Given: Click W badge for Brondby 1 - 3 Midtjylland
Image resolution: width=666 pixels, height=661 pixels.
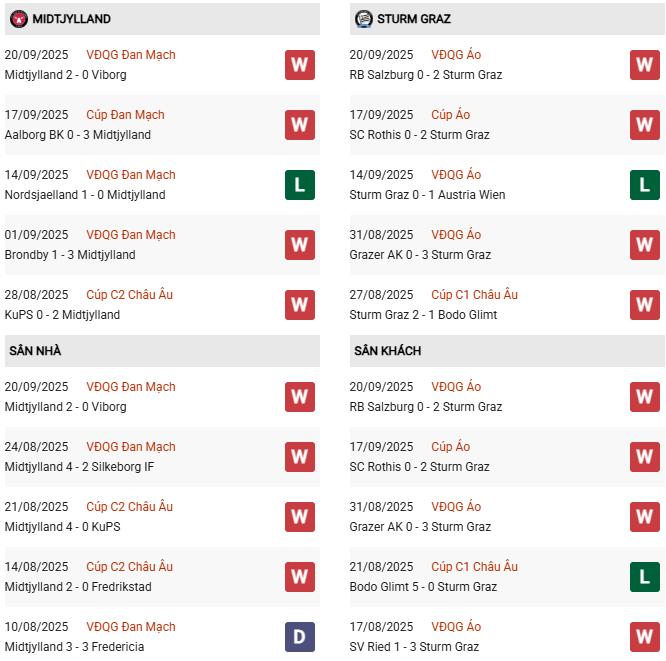Looking at the screenshot, I should [299, 245].
